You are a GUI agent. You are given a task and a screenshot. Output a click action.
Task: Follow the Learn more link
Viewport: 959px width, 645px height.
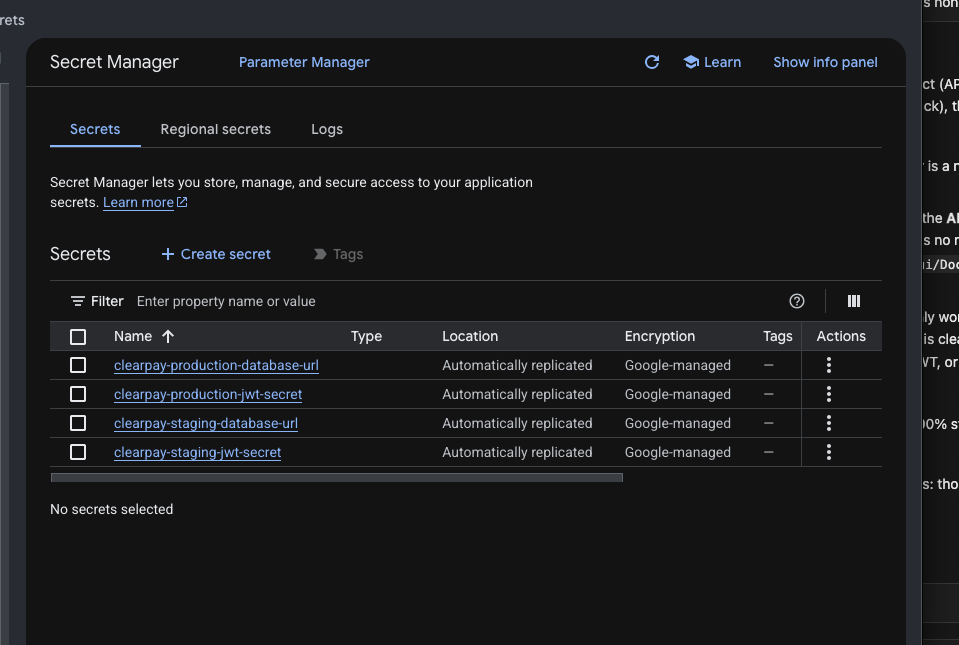pyautogui.click(x=138, y=202)
